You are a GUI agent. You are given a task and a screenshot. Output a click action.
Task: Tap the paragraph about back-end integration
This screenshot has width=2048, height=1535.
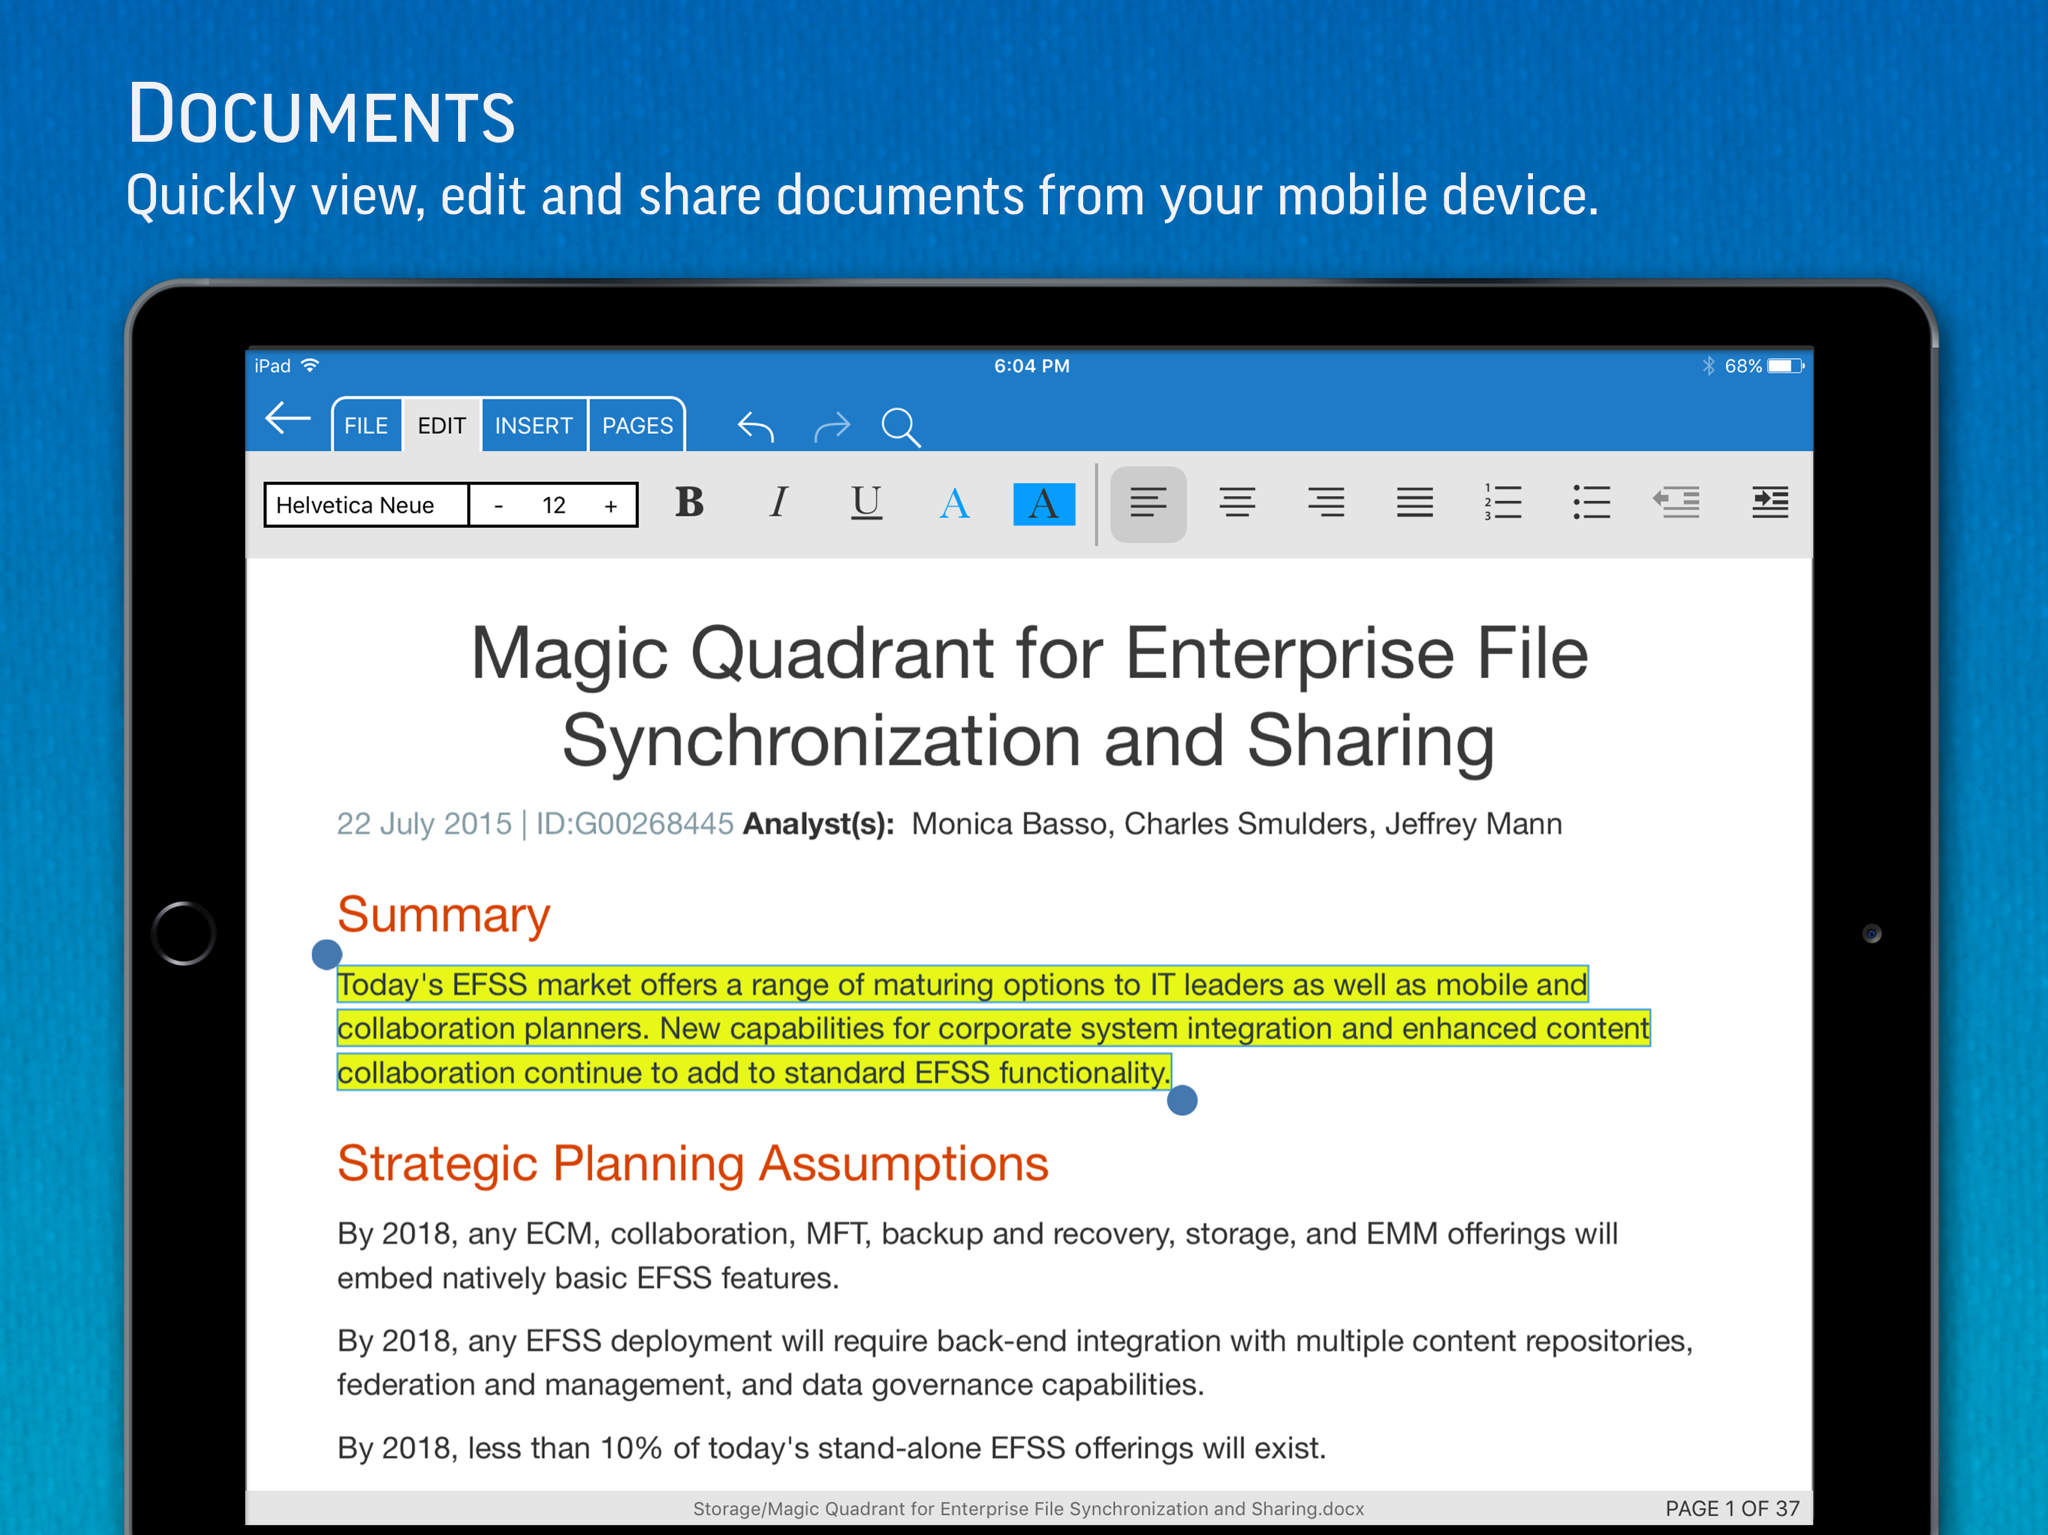click(1015, 1363)
